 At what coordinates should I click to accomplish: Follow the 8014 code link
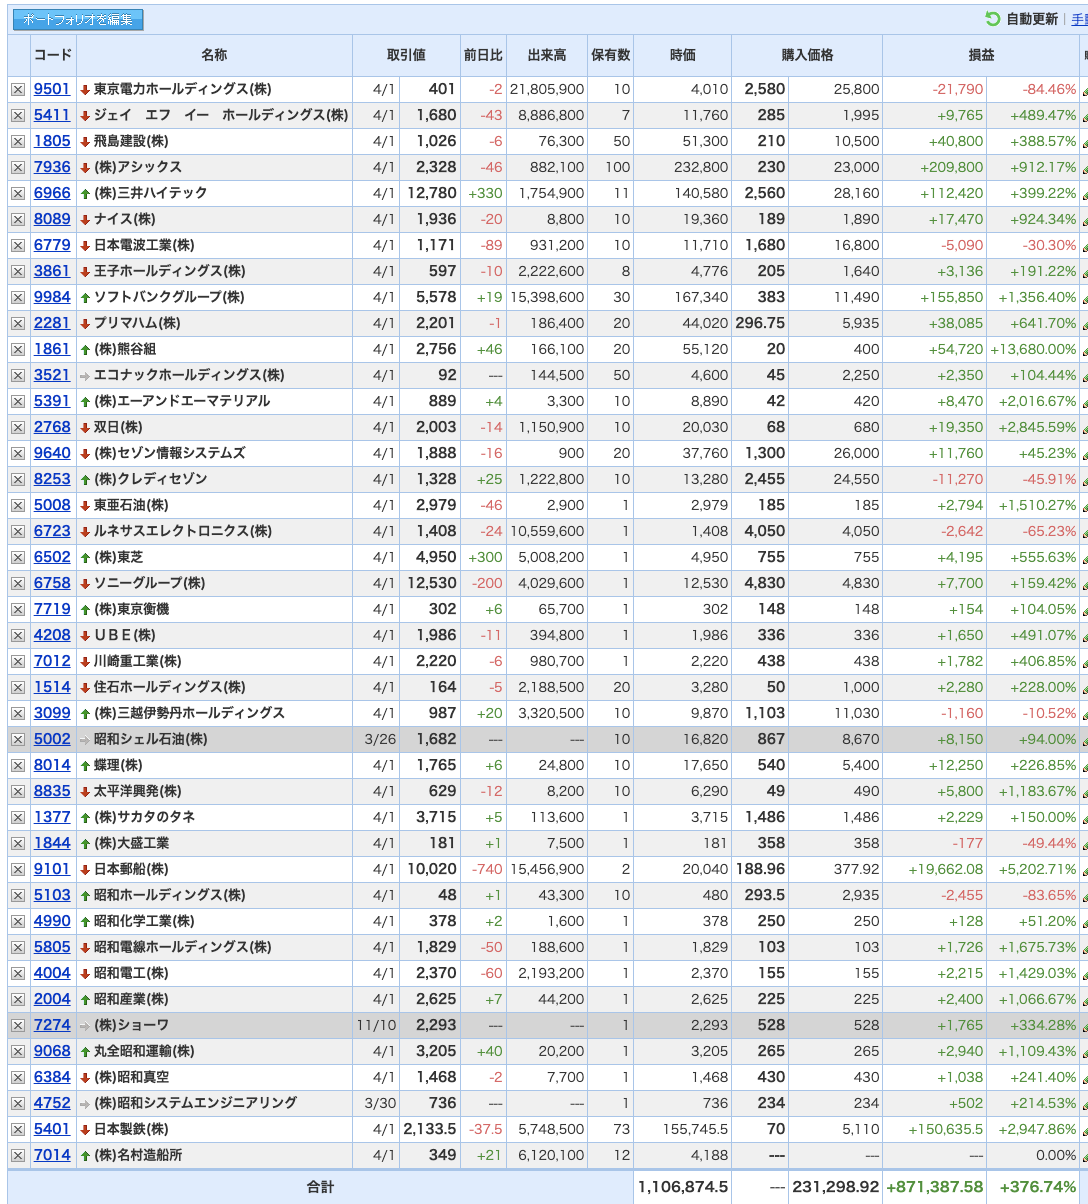52,765
